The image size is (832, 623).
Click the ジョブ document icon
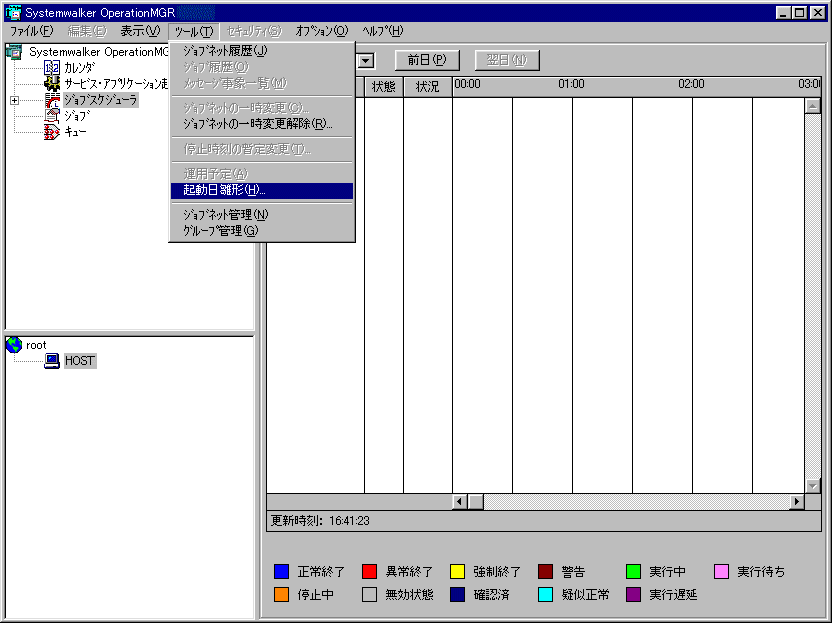click(51, 116)
